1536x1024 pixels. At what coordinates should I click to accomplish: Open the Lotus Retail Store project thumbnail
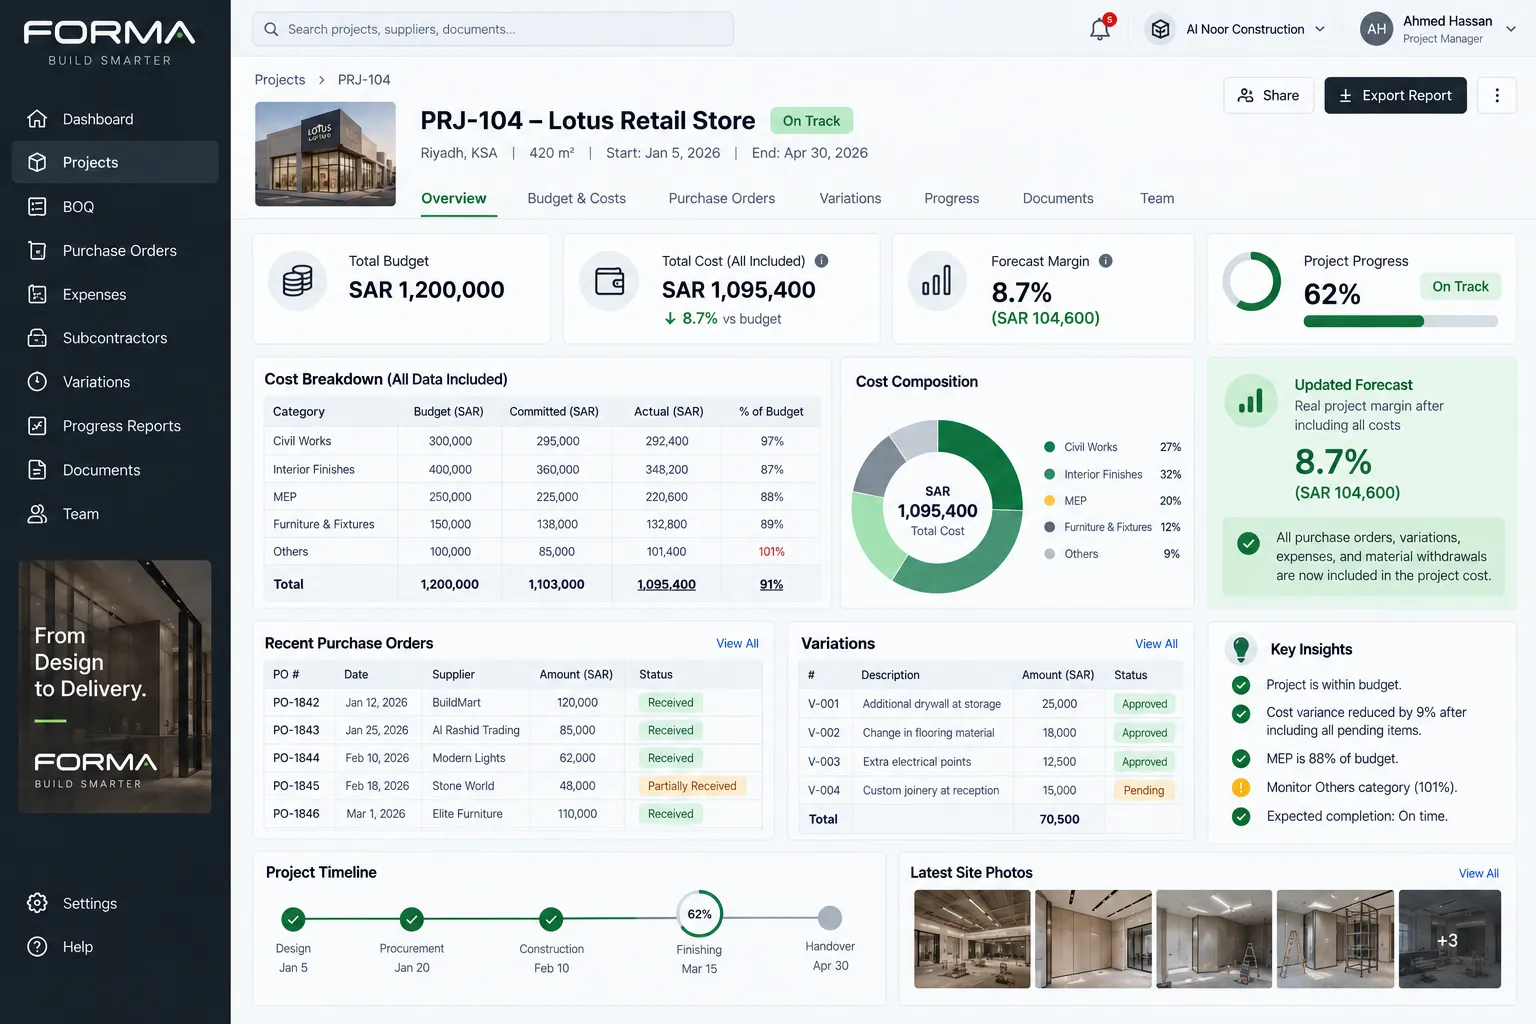[325, 154]
